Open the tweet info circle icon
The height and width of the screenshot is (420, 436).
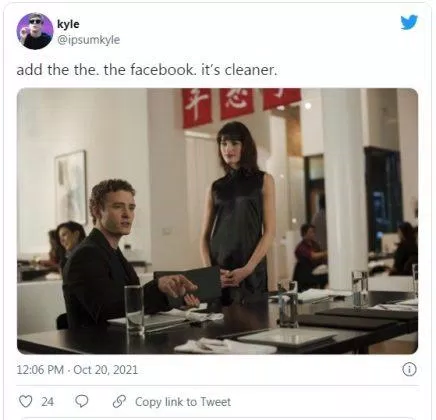click(409, 369)
